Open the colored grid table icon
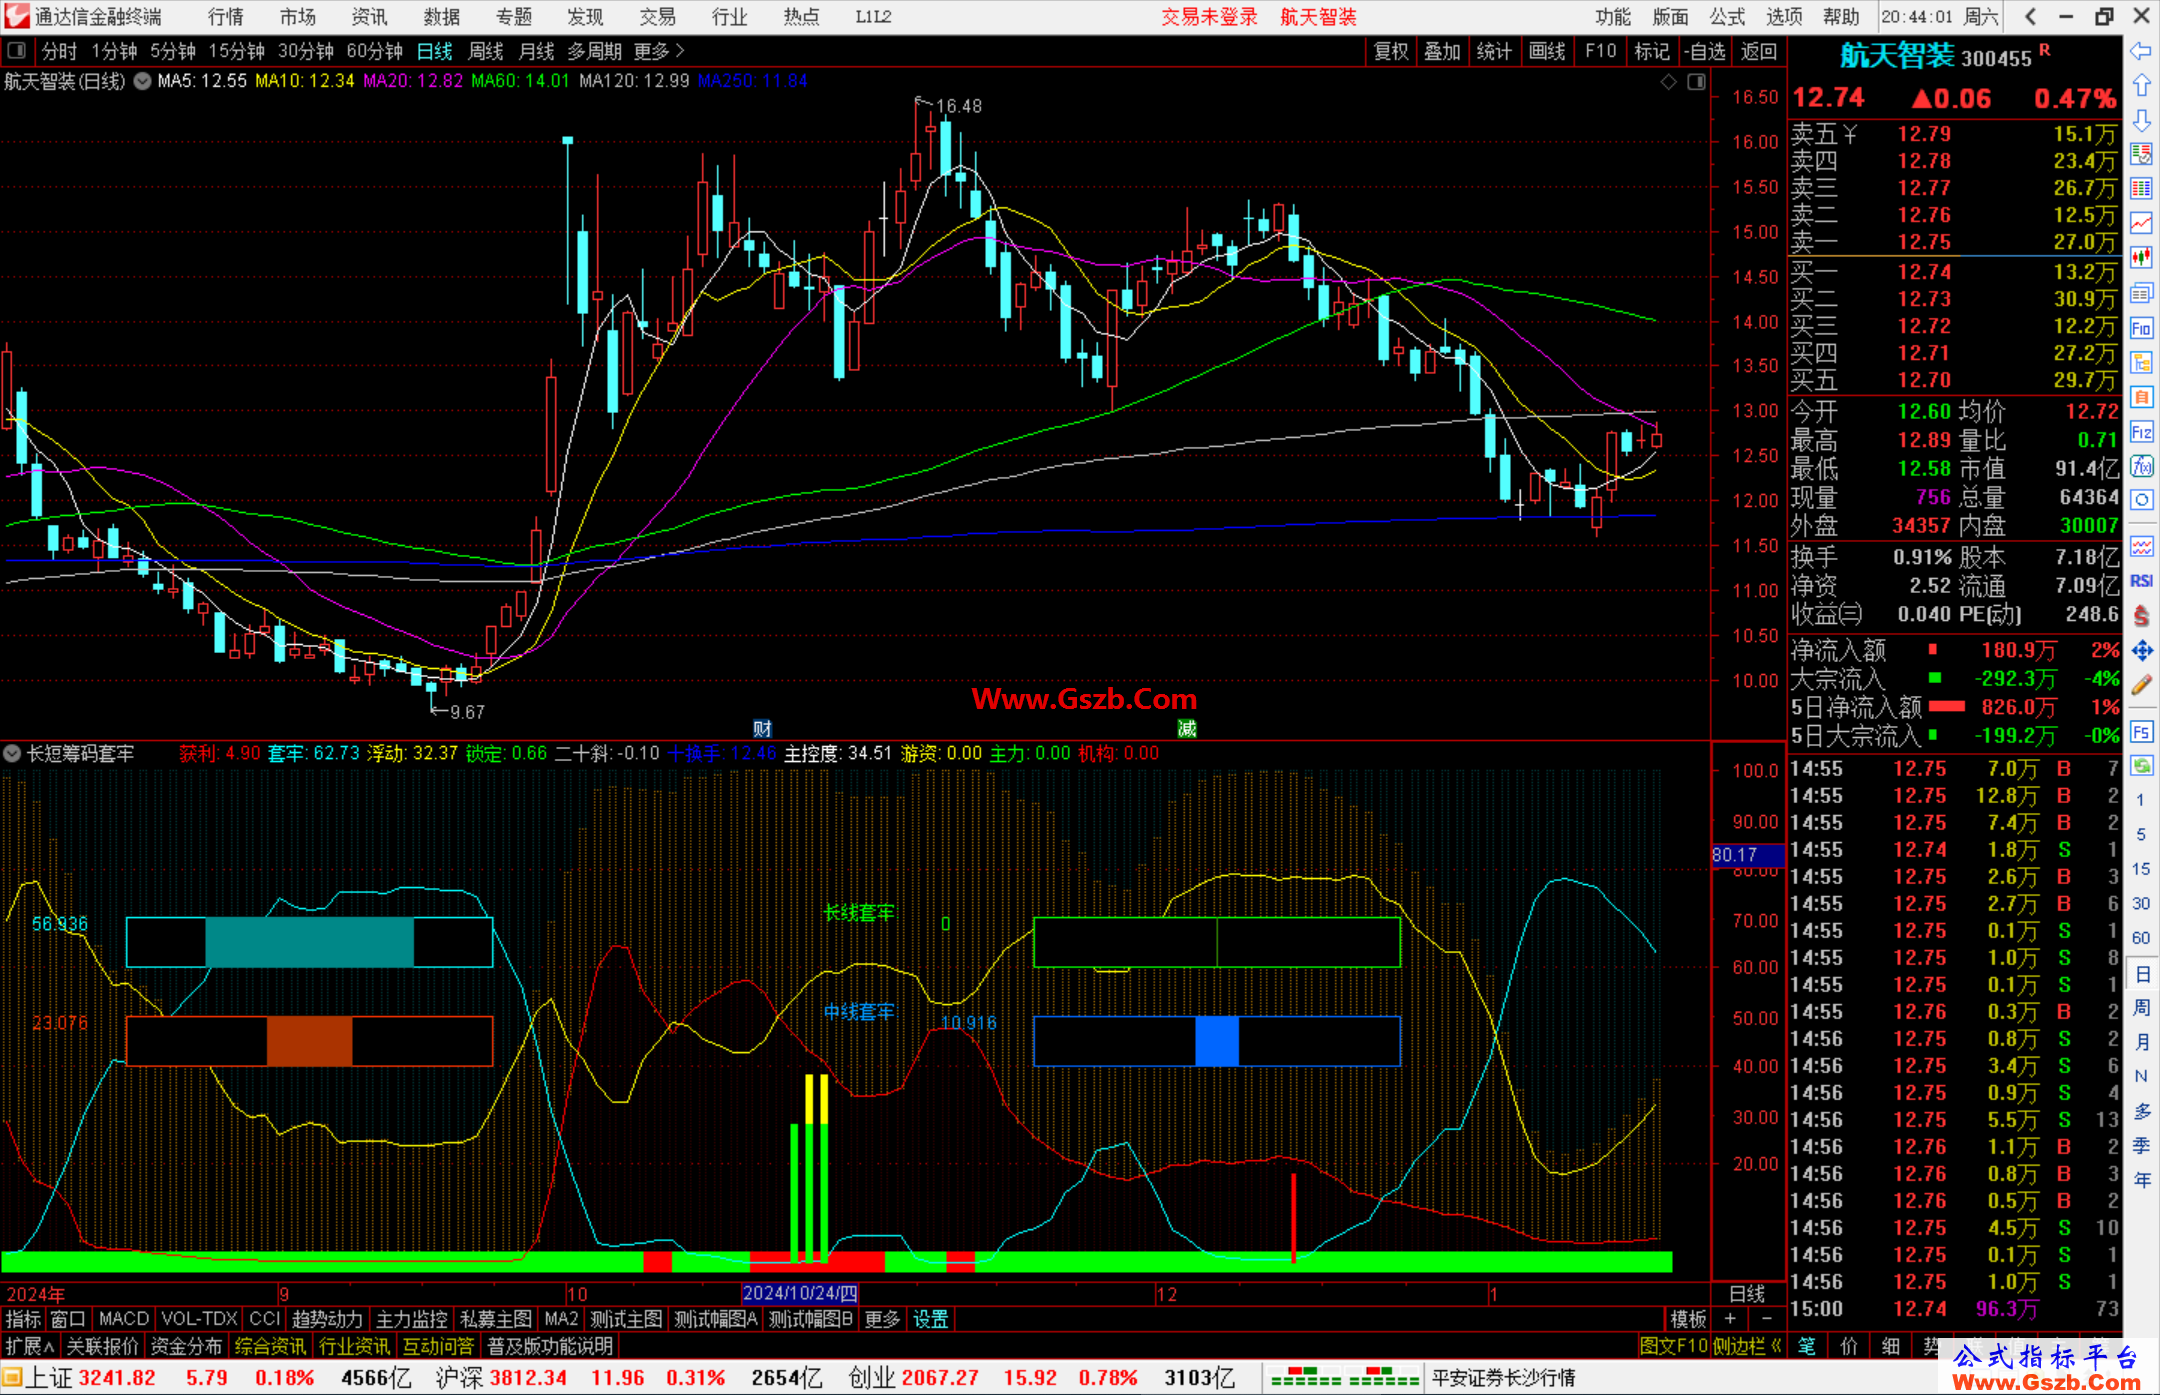Screen dimensions: 2160x1395 [x=2141, y=189]
